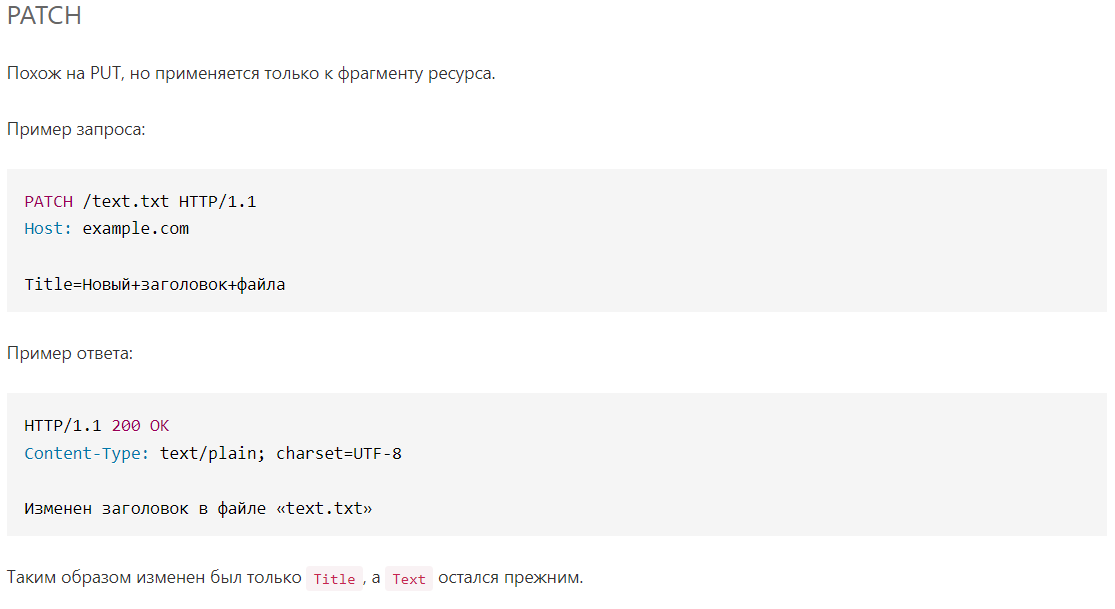The width and height of the screenshot is (1115, 609).
Task: Click the 'Пример запроса:' label
Action: [76, 131]
